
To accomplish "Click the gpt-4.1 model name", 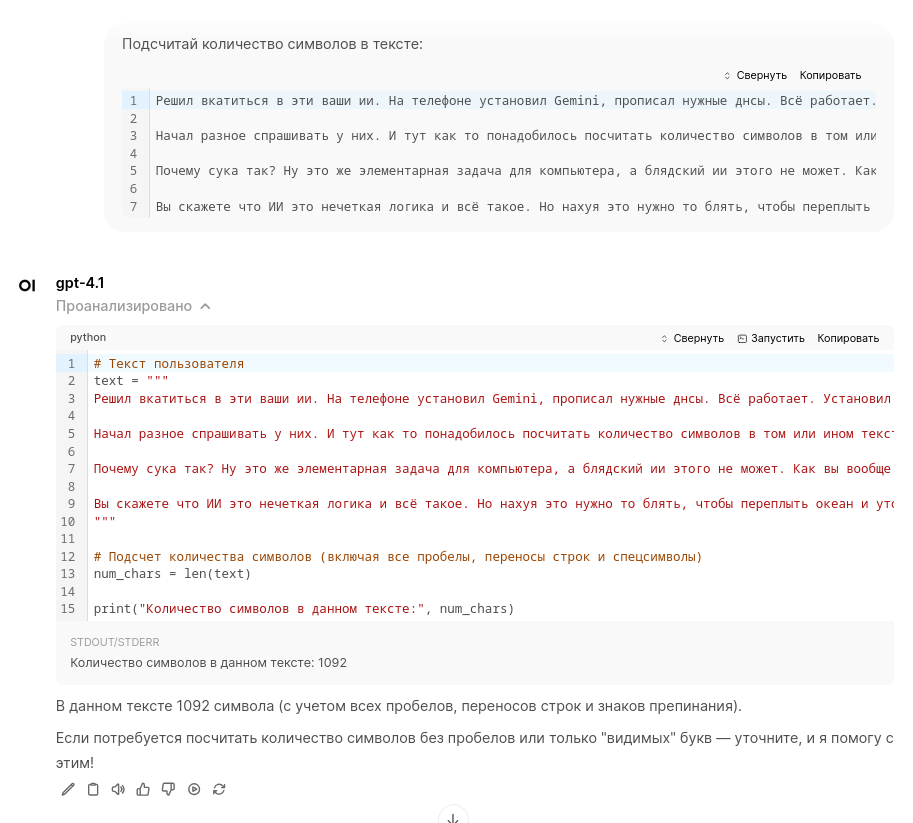I will coord(80,283).
